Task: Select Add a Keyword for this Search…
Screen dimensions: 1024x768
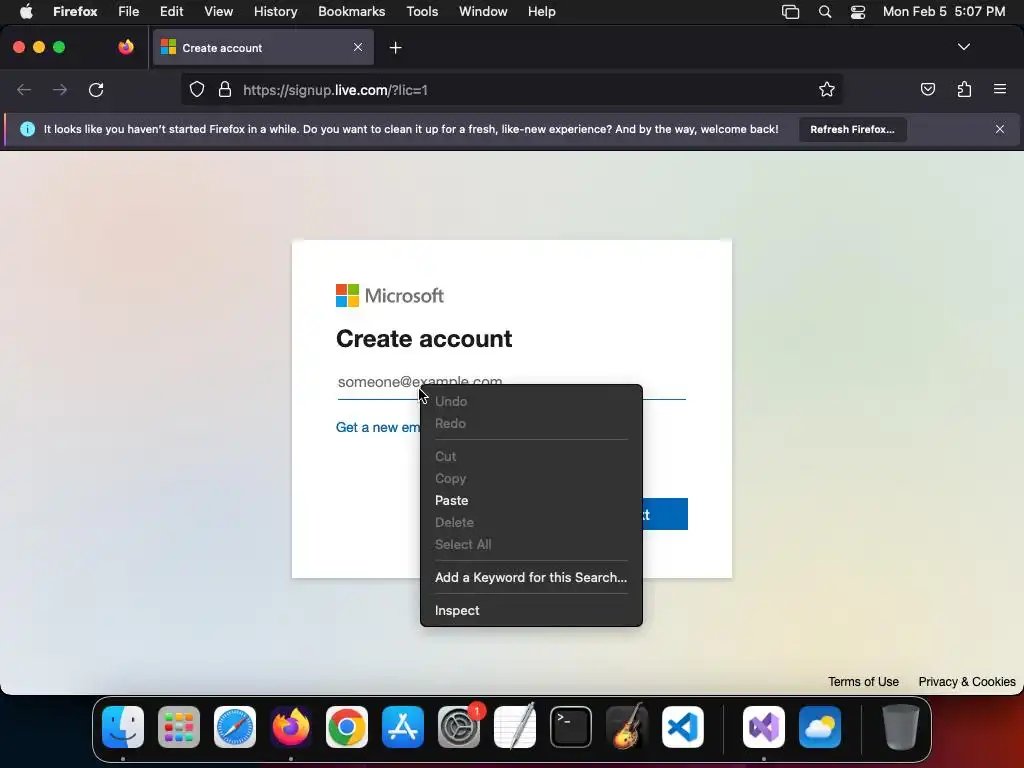Action: point(531,577)
